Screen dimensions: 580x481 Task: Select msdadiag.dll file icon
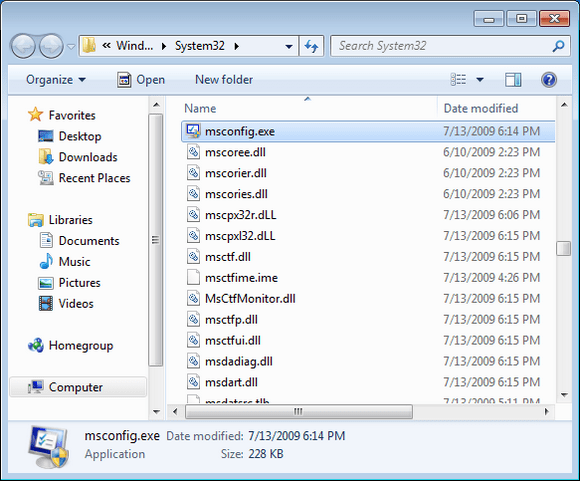point(193,361)
